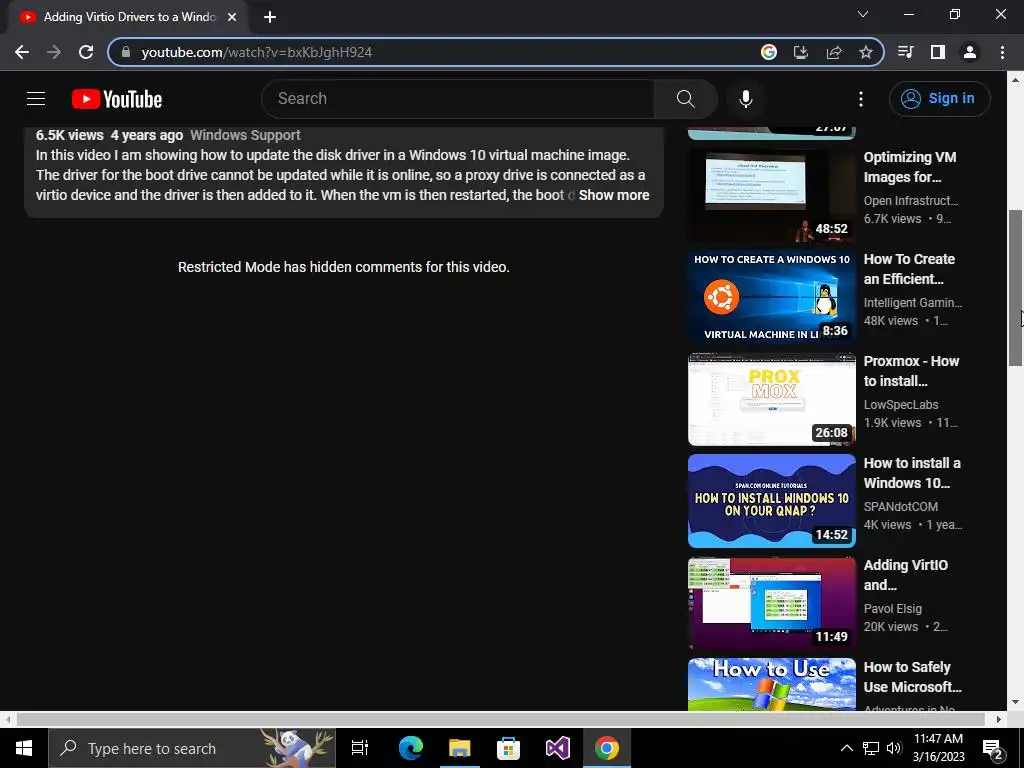The width and height of the screenshot is (1024, 768).
Task: Open Task View on the taskbar
Action: [x=360, y=748]
